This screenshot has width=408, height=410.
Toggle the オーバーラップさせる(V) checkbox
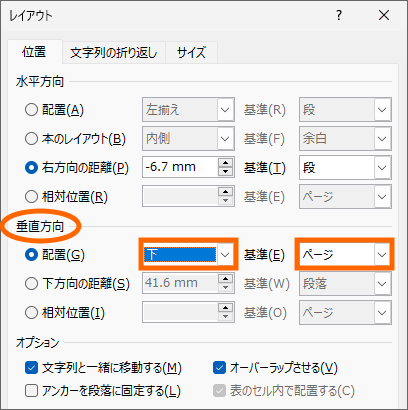point(219,368)
